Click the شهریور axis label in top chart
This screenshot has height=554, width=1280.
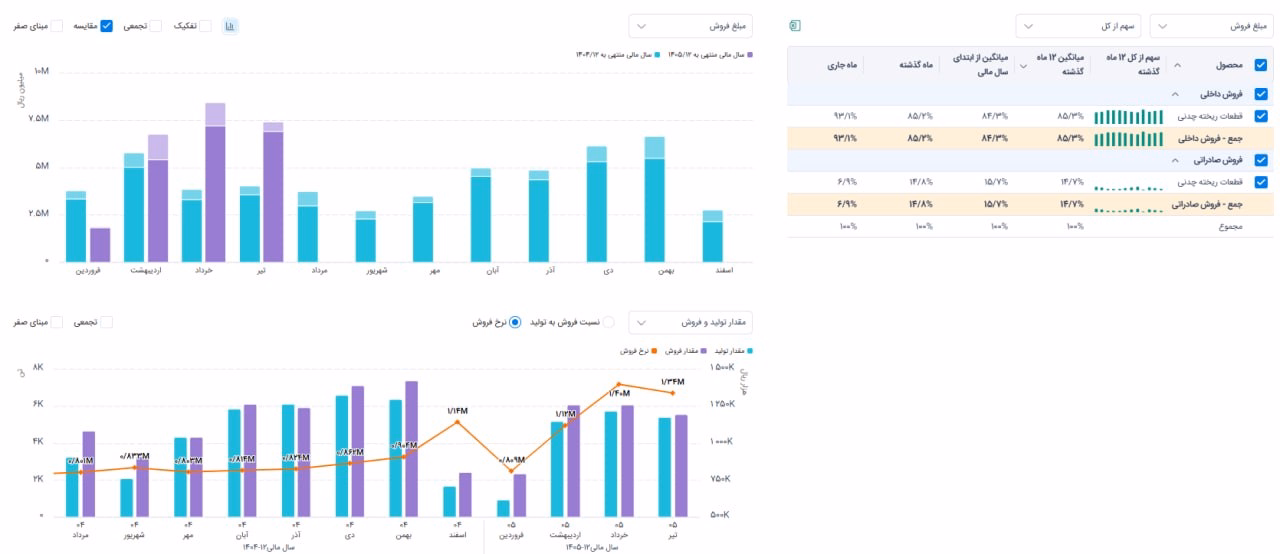coord(375,270)
